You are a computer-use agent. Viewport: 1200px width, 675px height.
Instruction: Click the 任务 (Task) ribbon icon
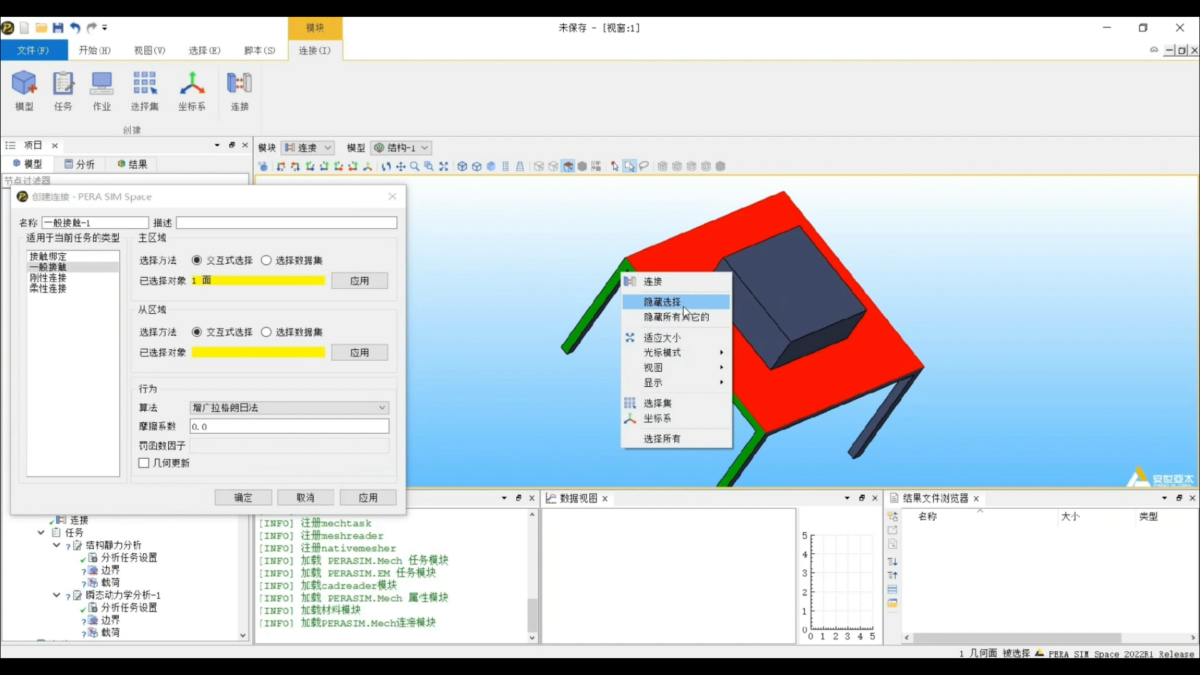[x=63, y=91]
